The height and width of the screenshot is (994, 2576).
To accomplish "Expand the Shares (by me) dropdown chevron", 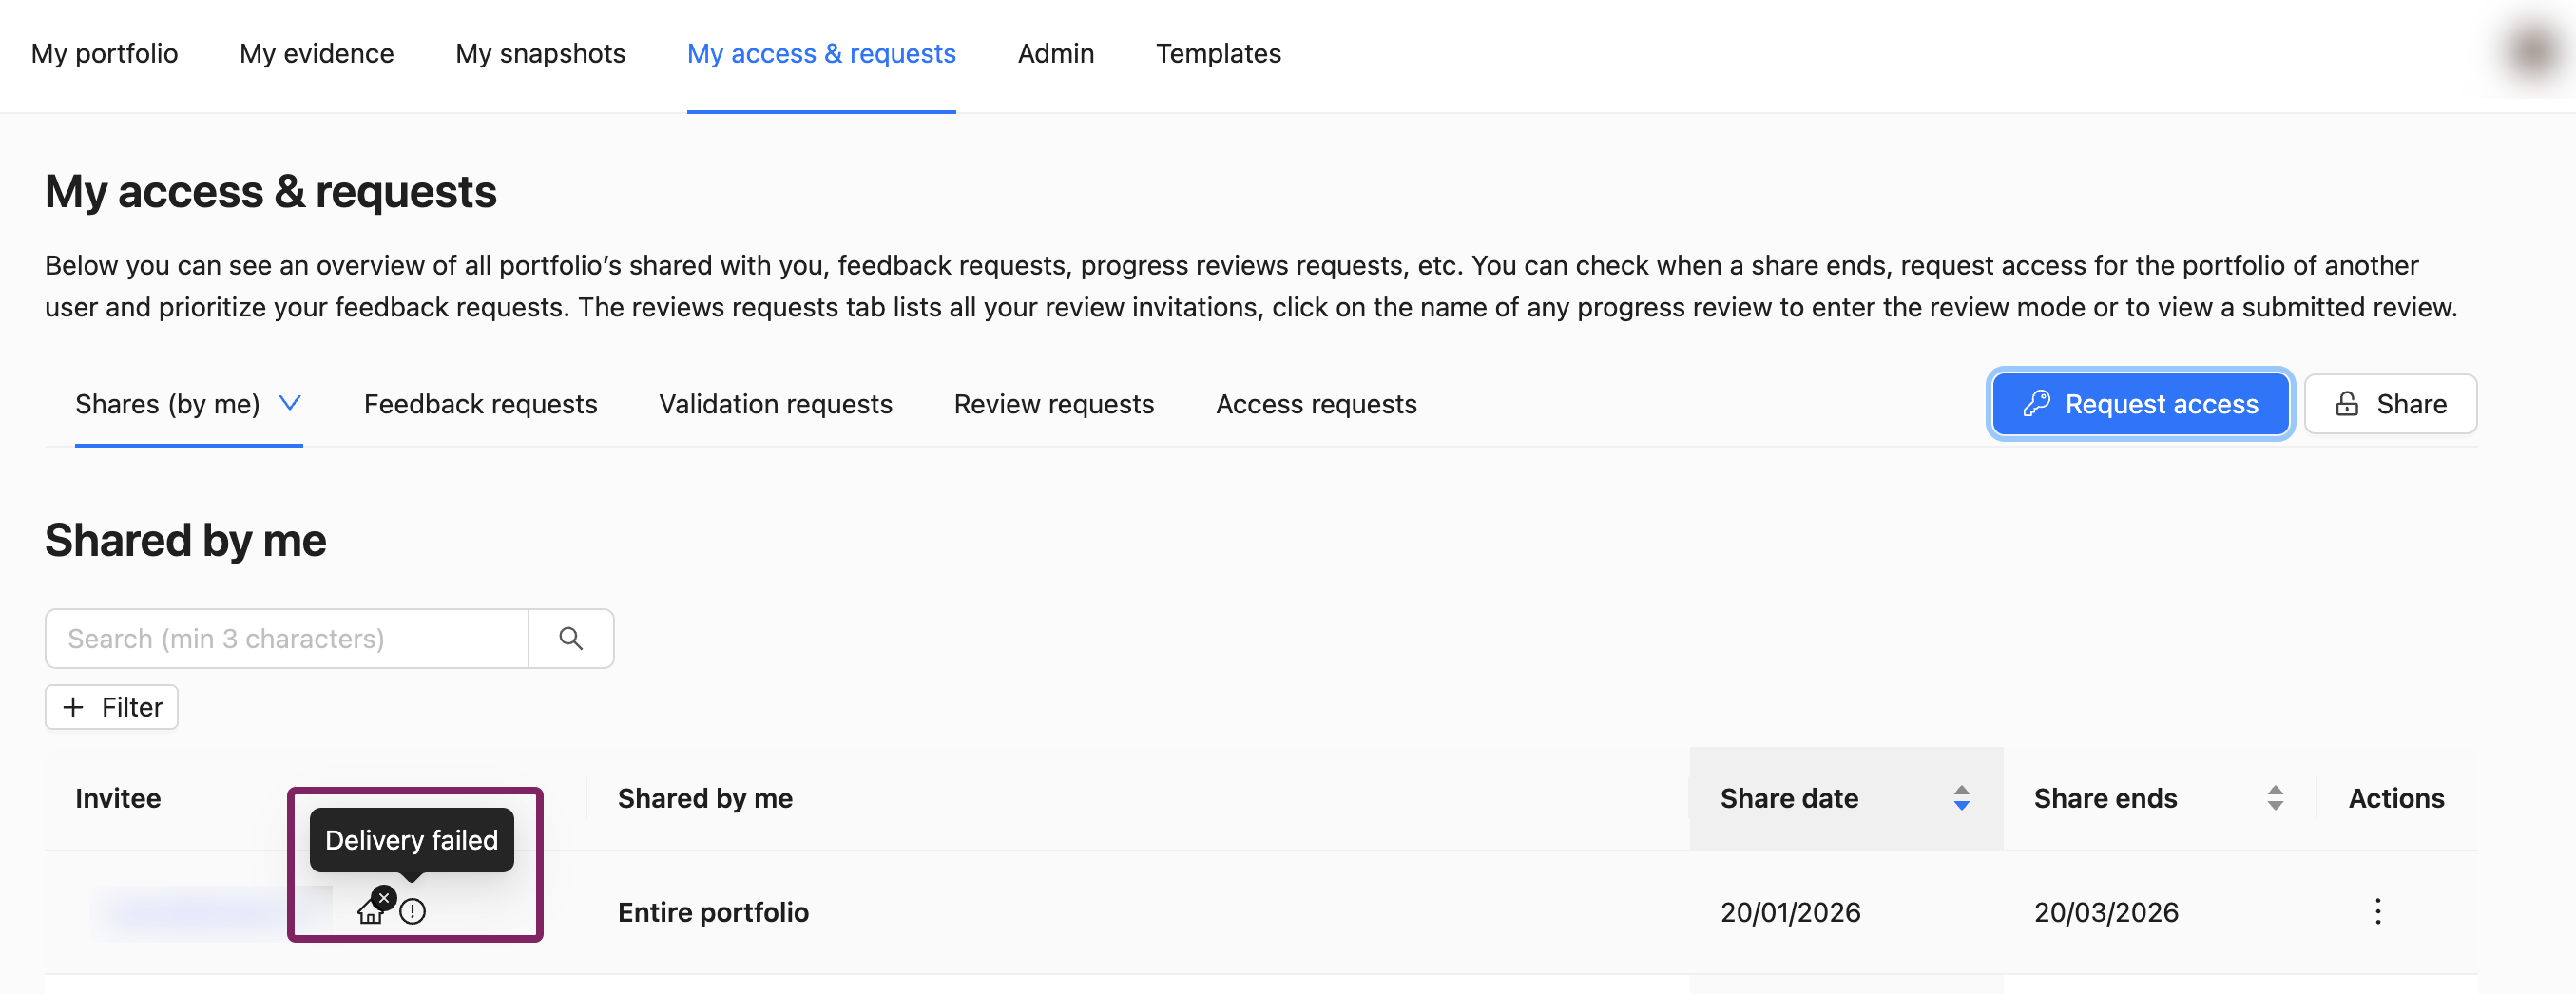I will click(x=290, y=403).
